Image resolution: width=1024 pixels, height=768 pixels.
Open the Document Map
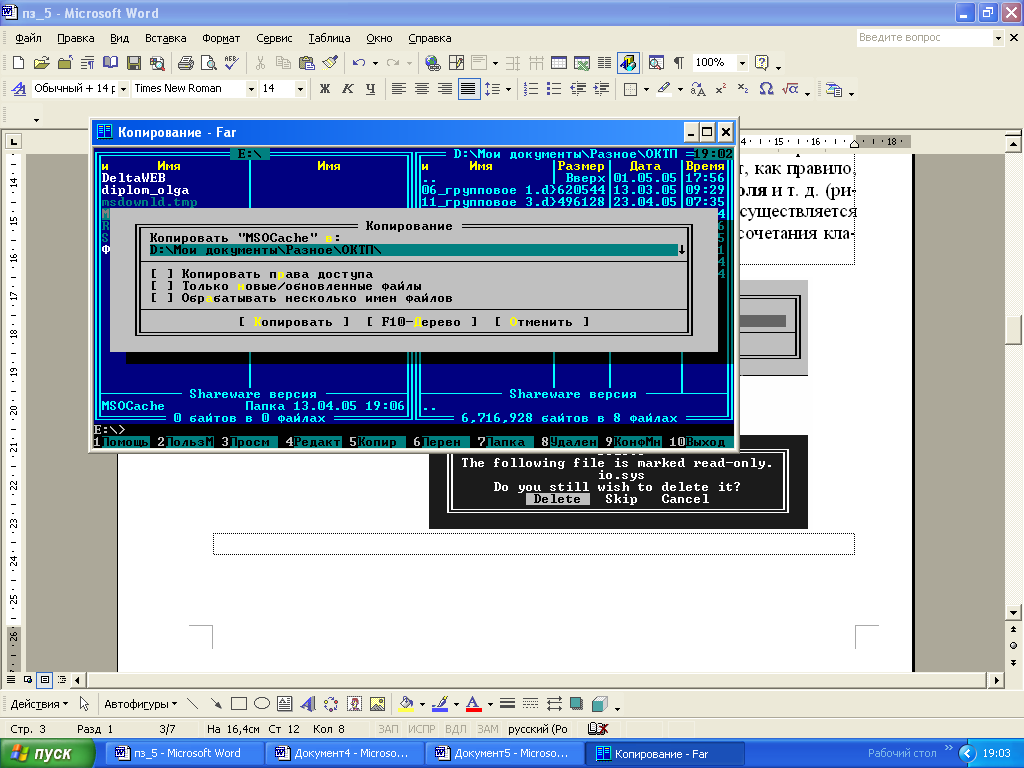[x=656, y=63]
